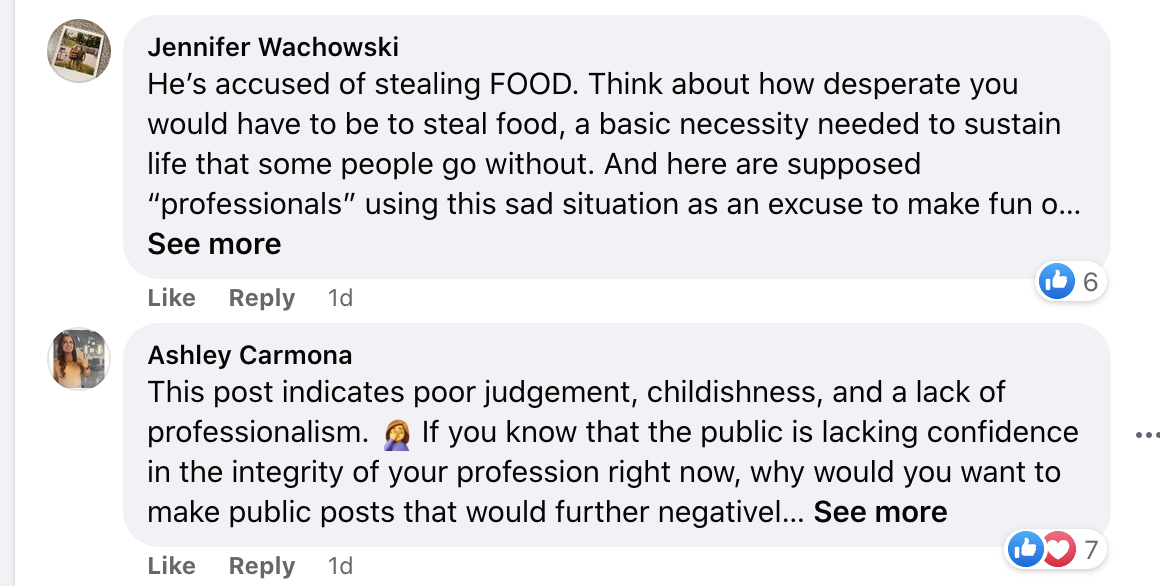Open the Ashley Carmona name link

click(x=250, y=355)
